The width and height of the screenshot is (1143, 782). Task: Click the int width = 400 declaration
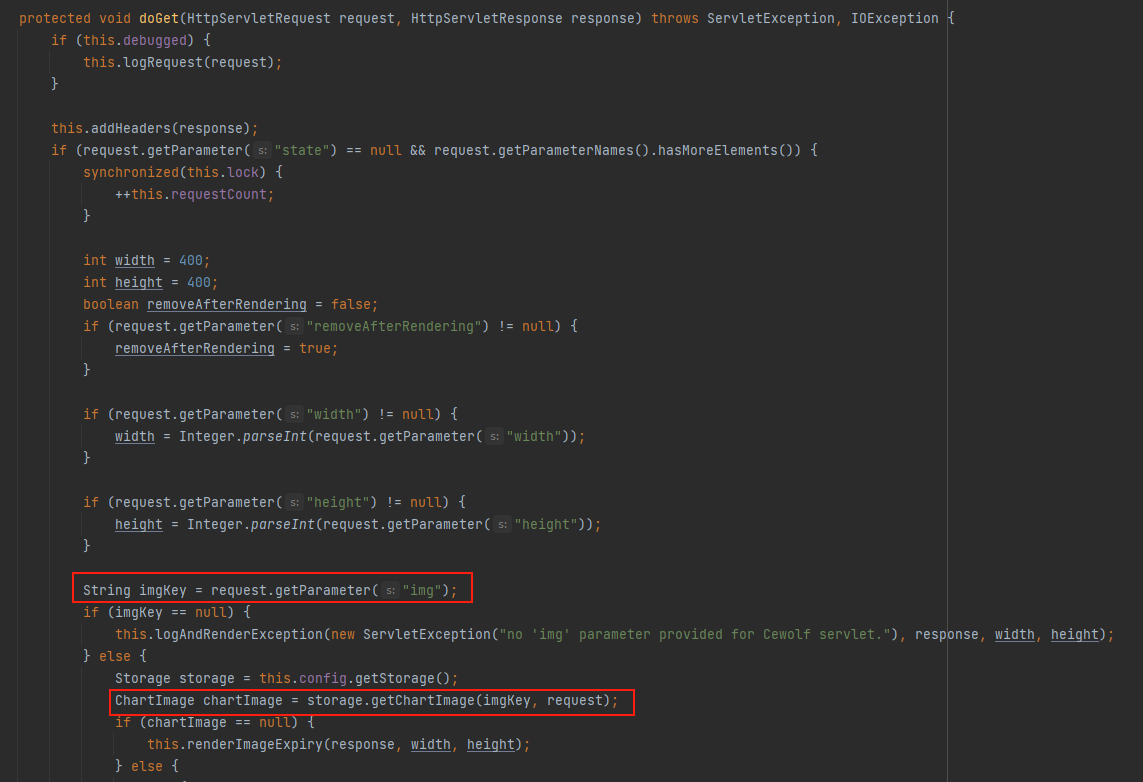tap(147, 260)
